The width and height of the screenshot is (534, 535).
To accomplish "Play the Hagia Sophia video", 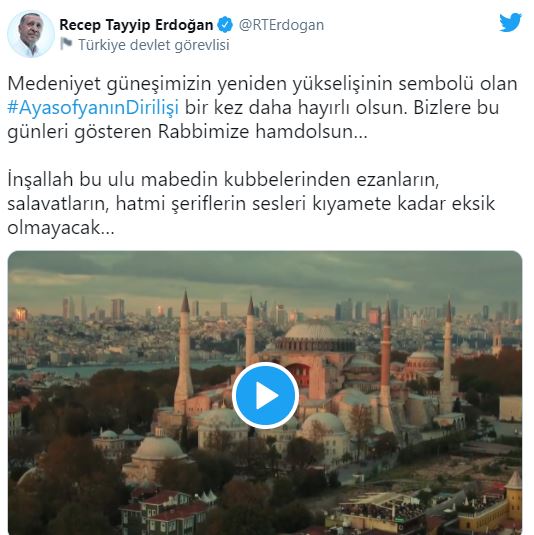I will point(265,395).
